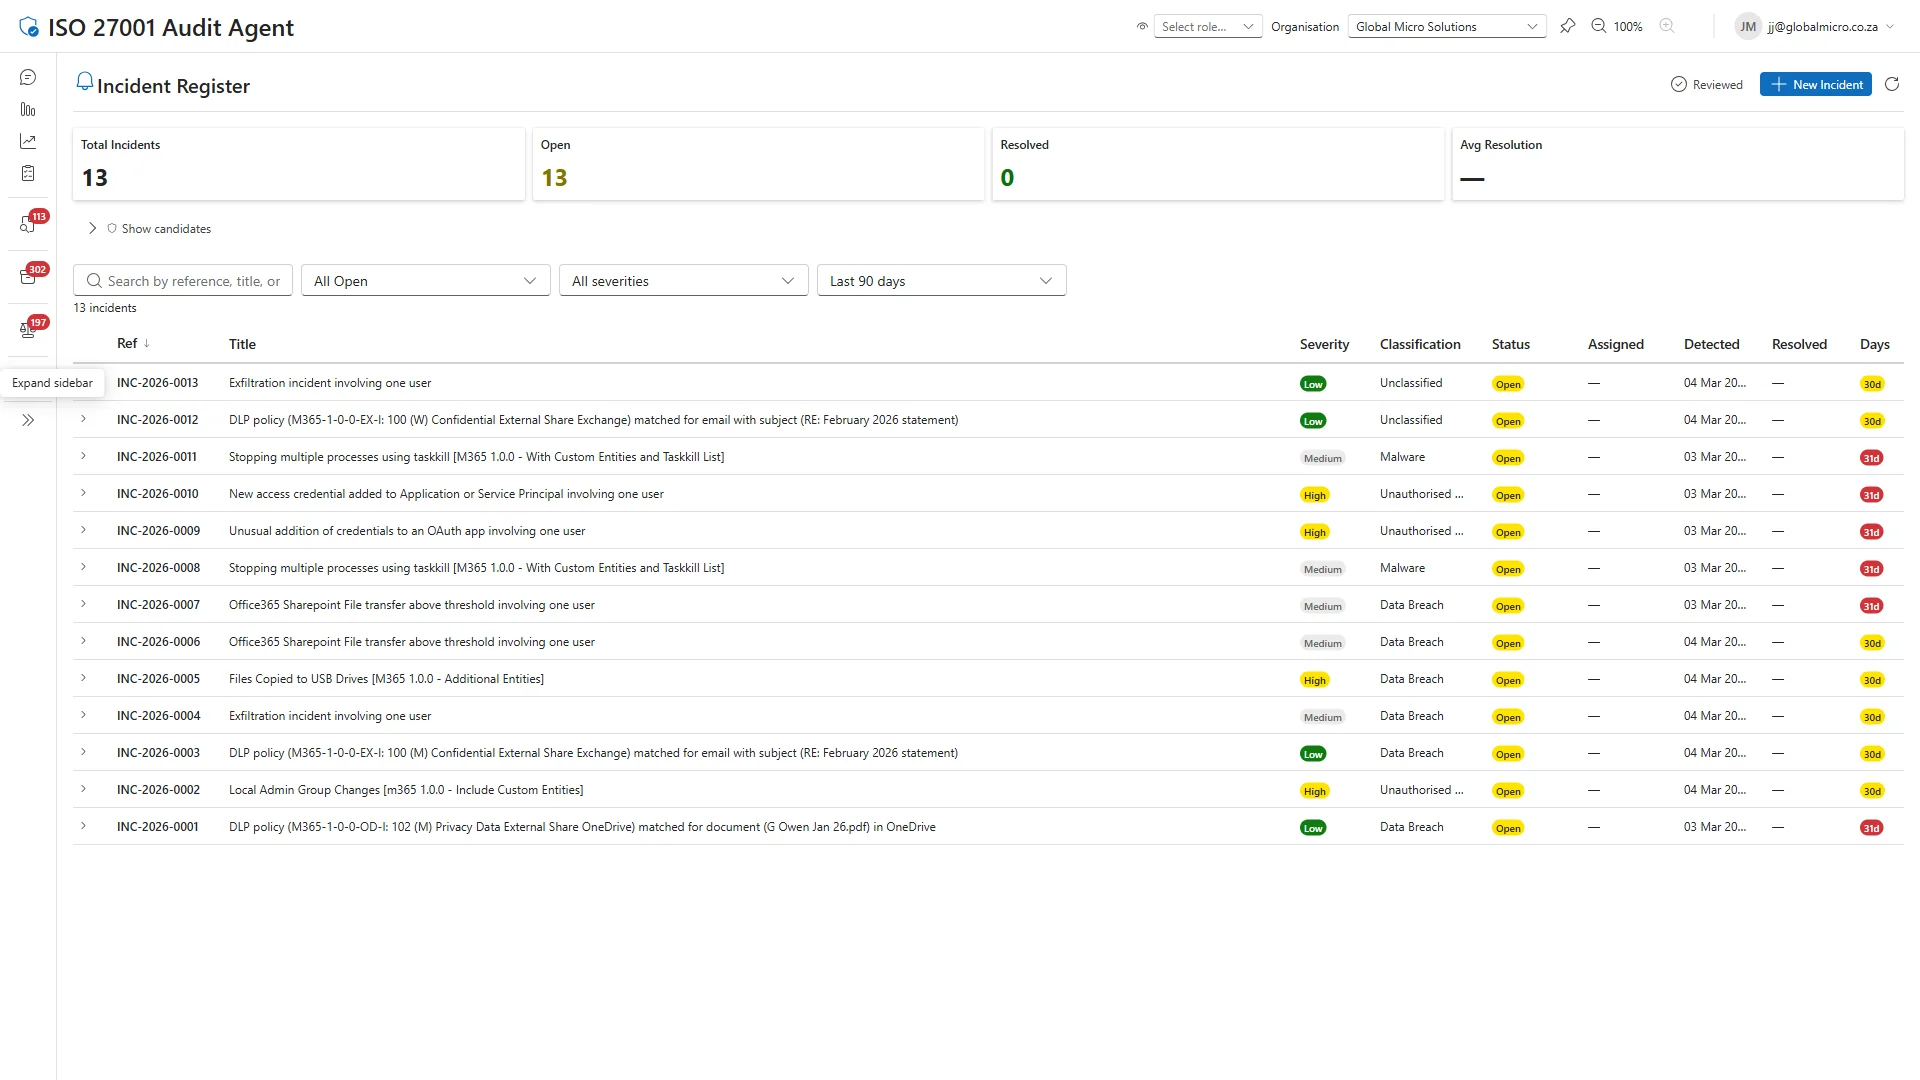Click the pin icon in the top bar

click(1568, 26)
